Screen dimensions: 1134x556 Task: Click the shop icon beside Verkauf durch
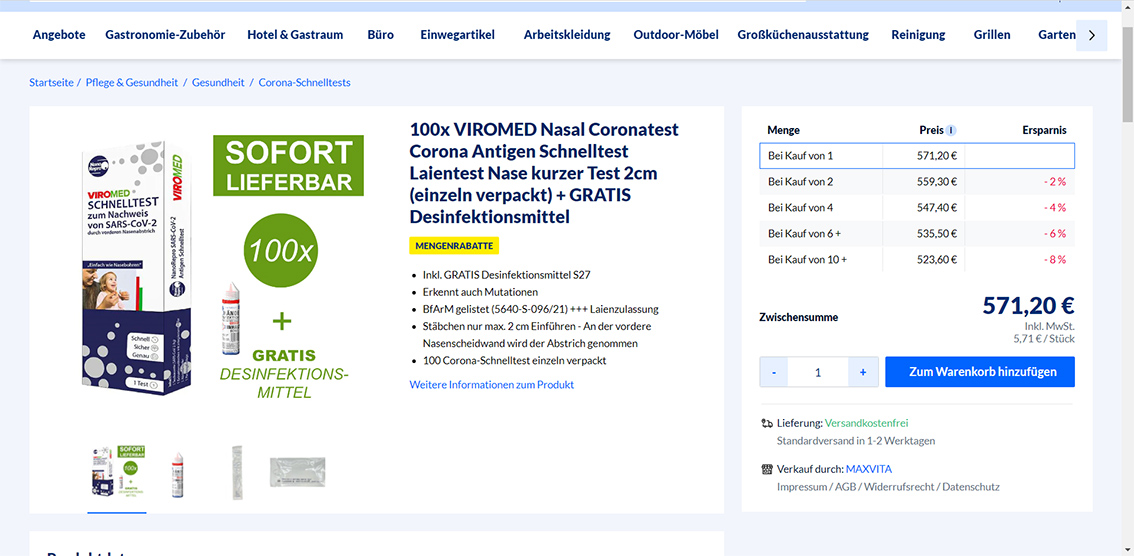pyautogui.click(x=767, y=469)
